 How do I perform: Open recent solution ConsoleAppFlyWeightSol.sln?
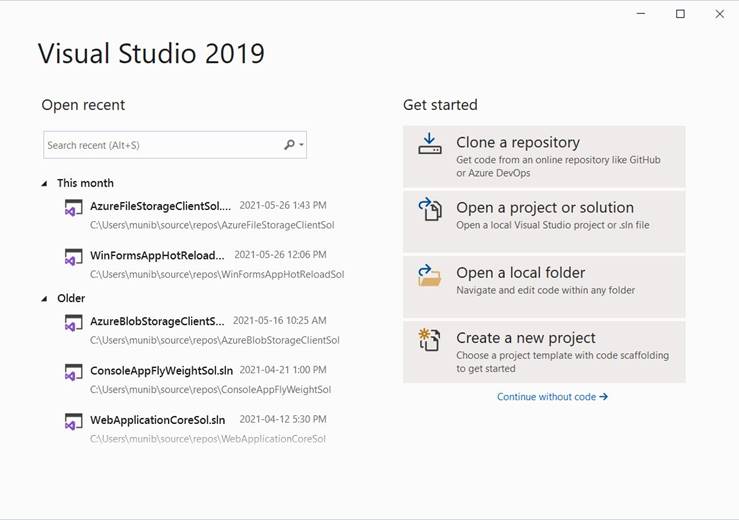pos(160,371)
